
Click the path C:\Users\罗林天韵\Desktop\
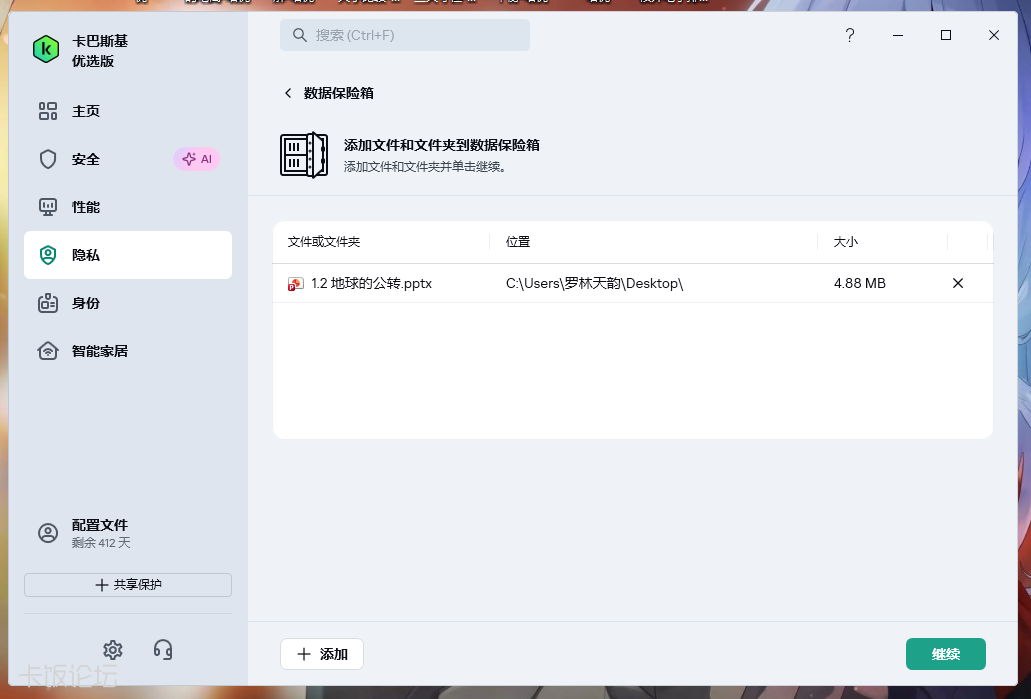point(594,283)
